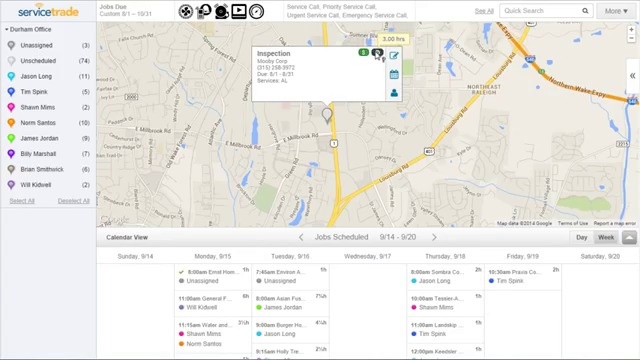Toggle Jason Long technician pin
Image resolution: width=640 pixels, height=360 pixels.
[11, 76]
